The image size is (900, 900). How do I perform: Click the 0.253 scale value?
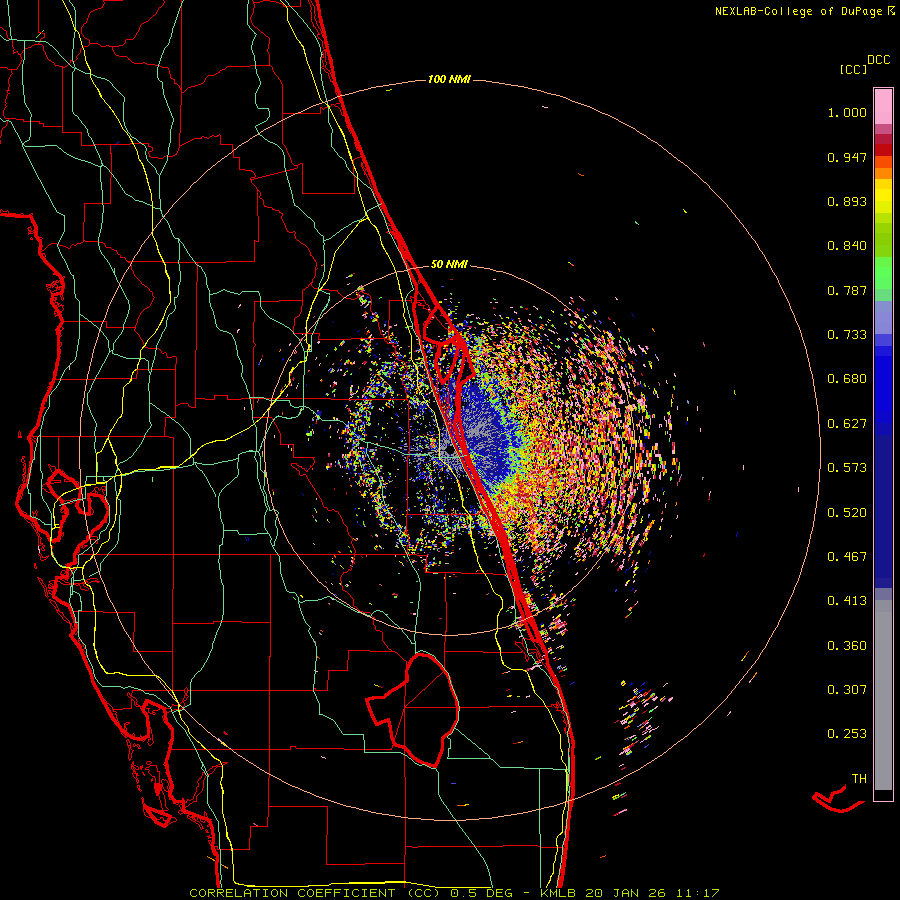click(x=847, y=734)
